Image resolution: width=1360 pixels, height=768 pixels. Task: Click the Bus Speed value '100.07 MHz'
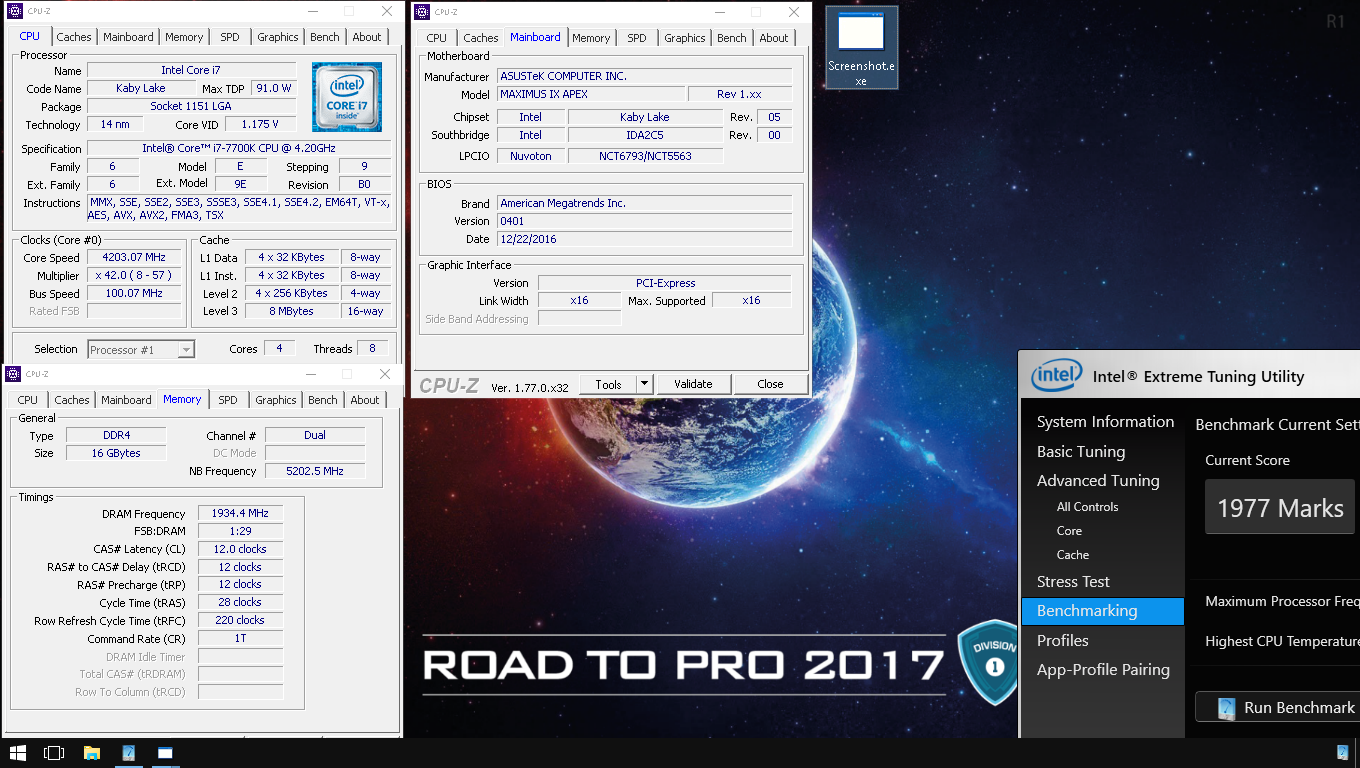coord(134,294)
